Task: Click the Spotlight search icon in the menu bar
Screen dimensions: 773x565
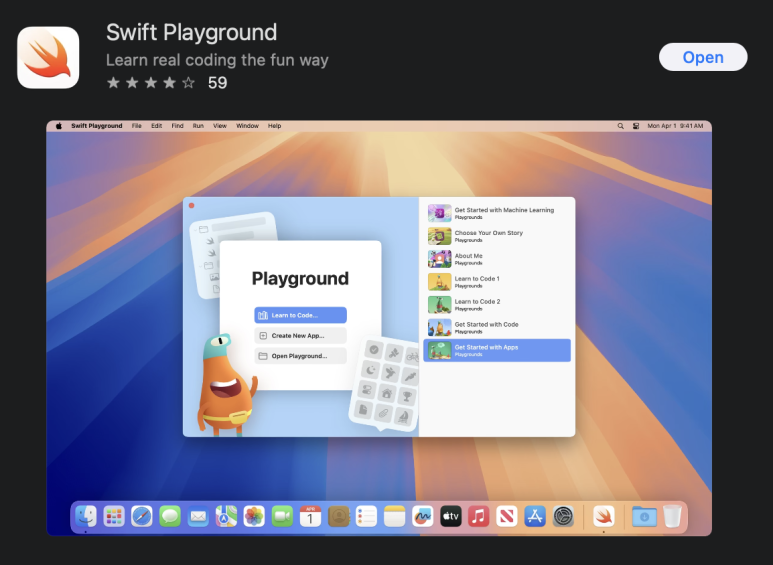Action: [621, 126]
